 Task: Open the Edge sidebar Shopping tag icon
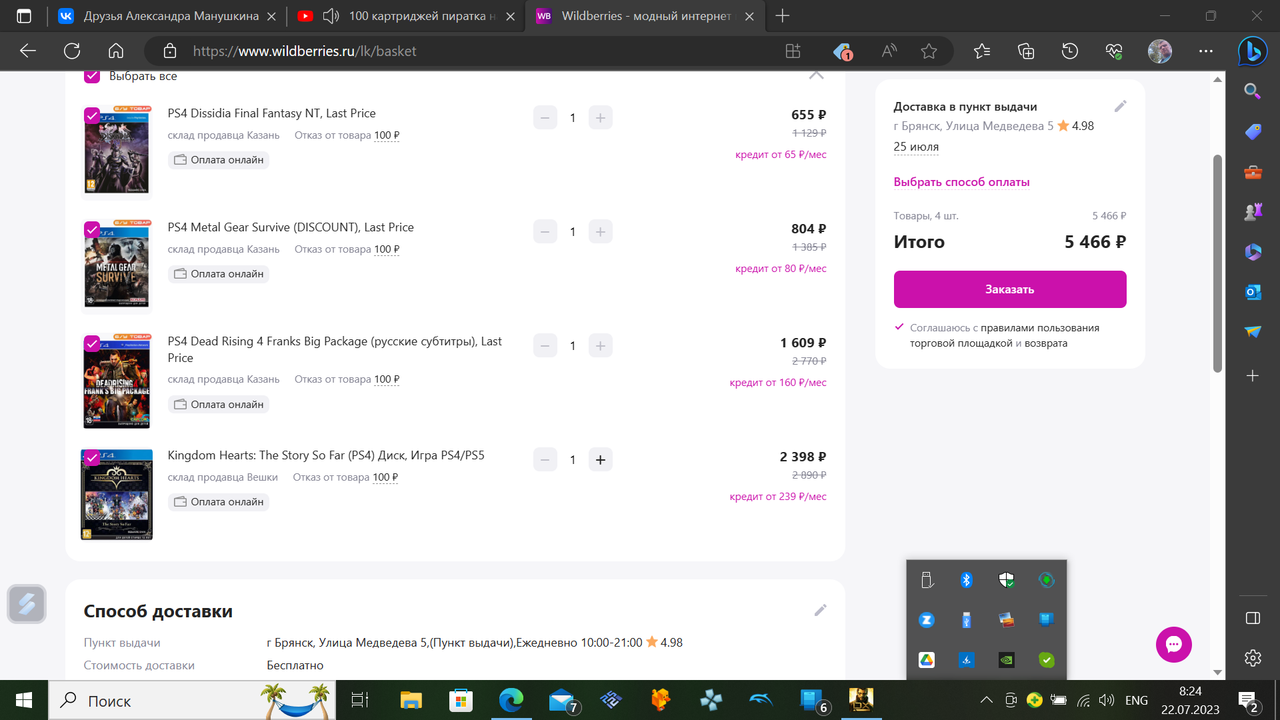[x=1253, y=132]
